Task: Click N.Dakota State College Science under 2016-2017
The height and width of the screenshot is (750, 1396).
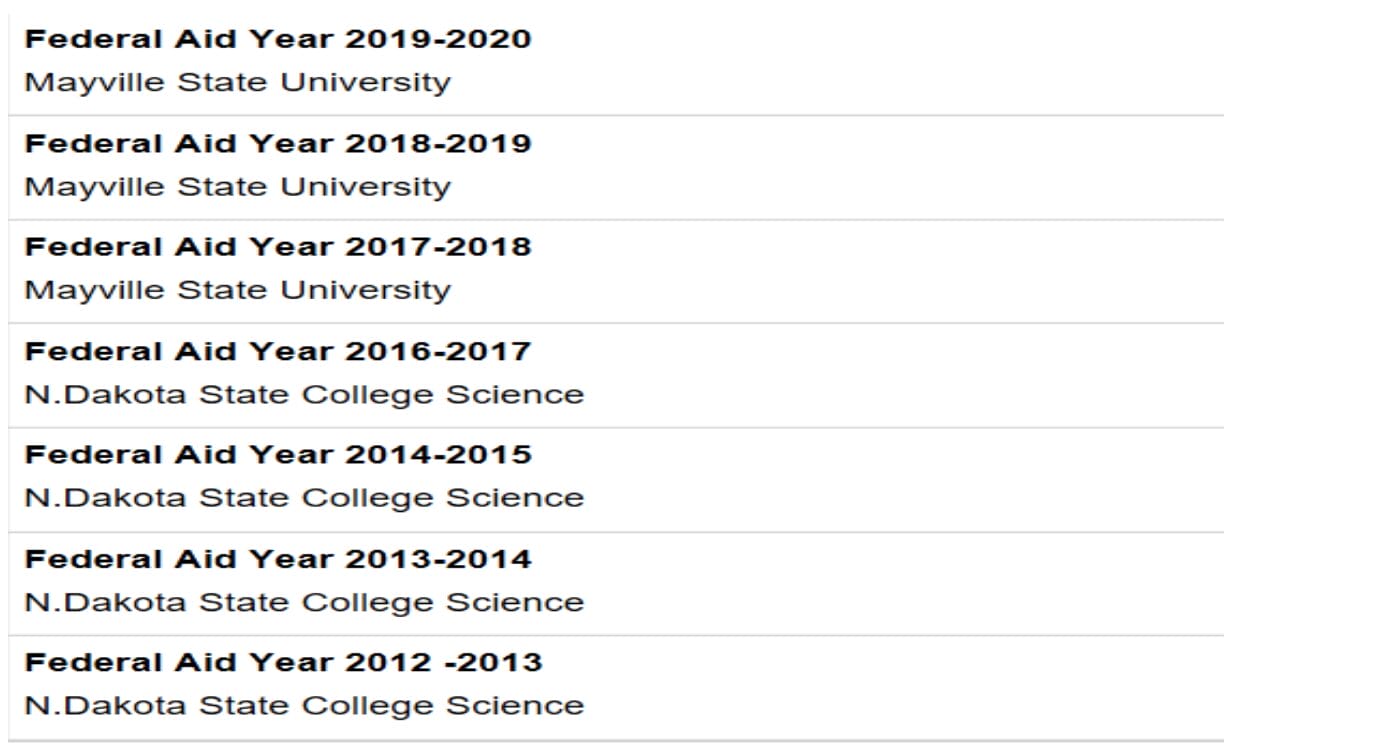Action: coord(303,394)
